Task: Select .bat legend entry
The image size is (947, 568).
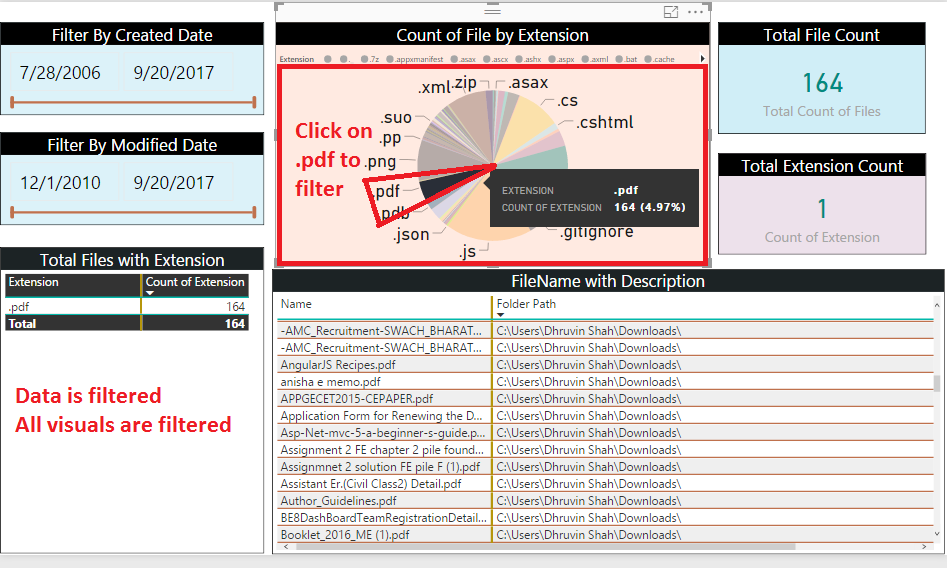Action: (626, 59)
